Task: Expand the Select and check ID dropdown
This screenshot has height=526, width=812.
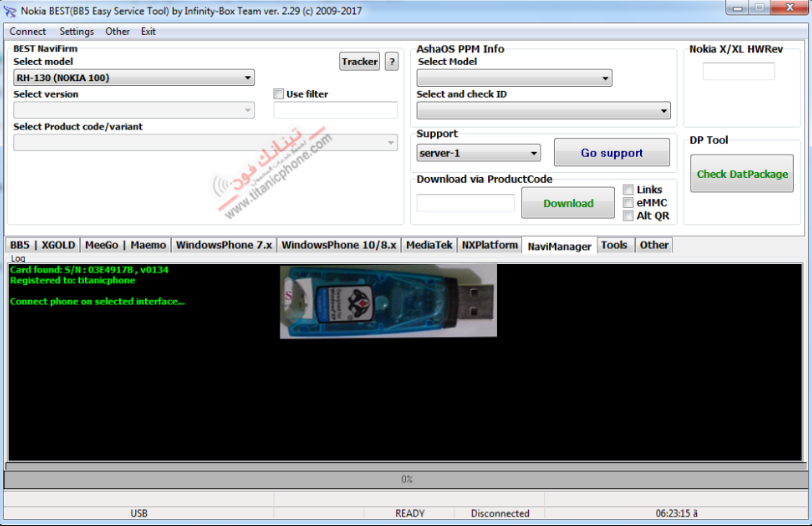Action: pos(543,111)
